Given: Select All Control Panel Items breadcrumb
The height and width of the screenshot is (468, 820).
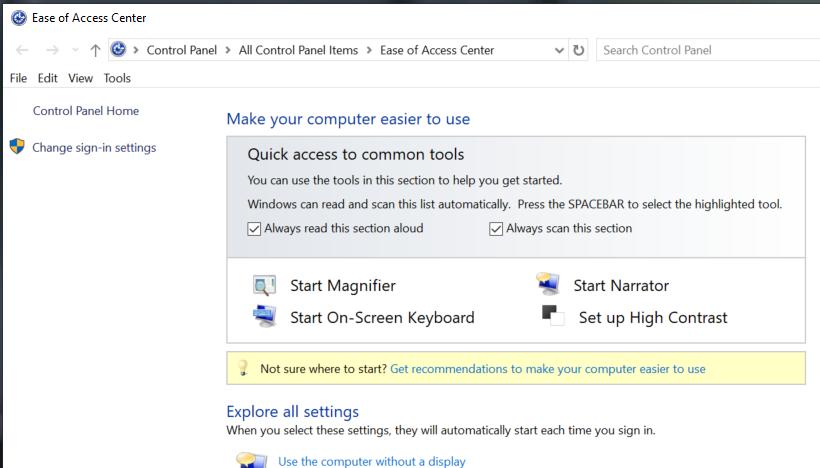Looking at the screenshot, I should tap(299, 50).
